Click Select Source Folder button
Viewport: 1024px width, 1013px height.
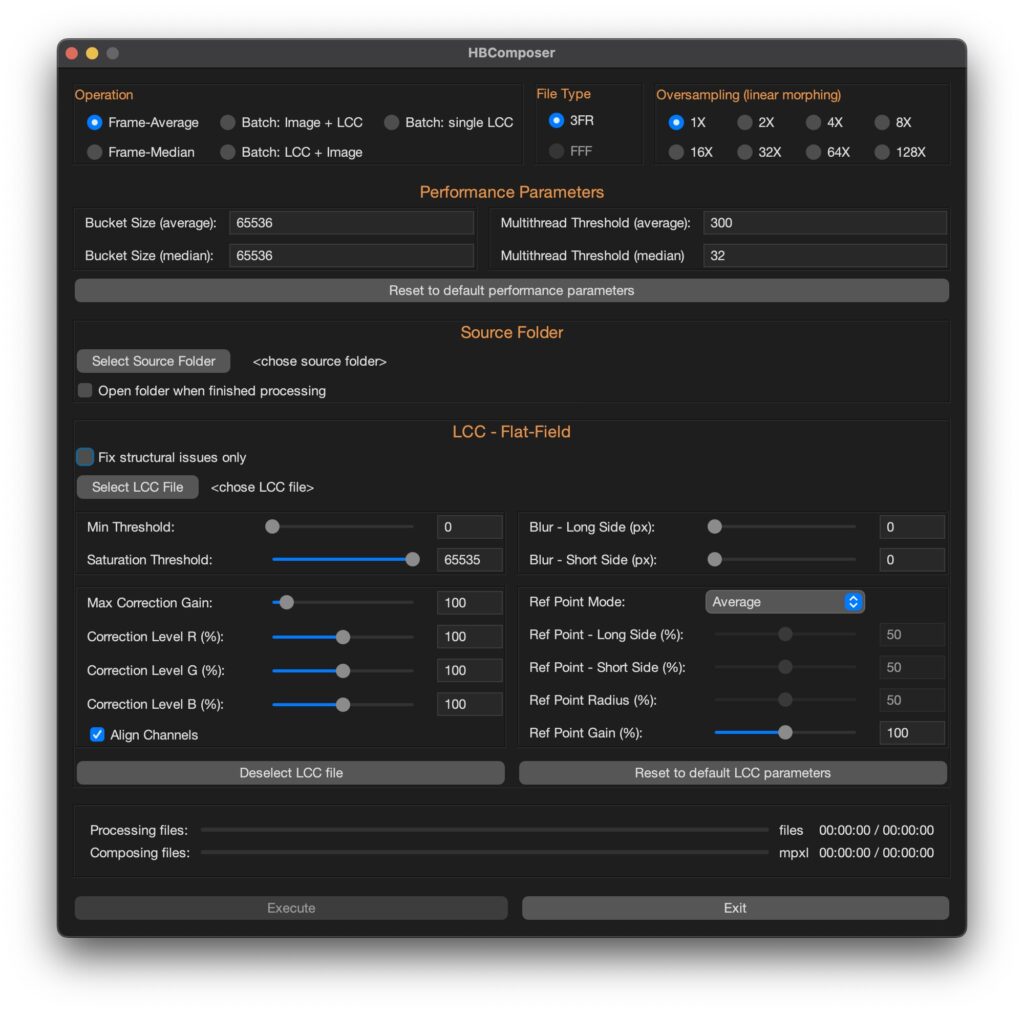pos(153,361)
